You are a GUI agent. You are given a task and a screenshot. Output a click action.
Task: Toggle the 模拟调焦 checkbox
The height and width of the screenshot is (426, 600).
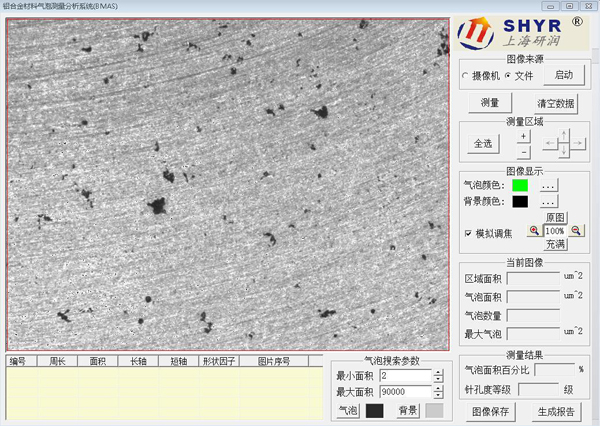coord(468,233)
